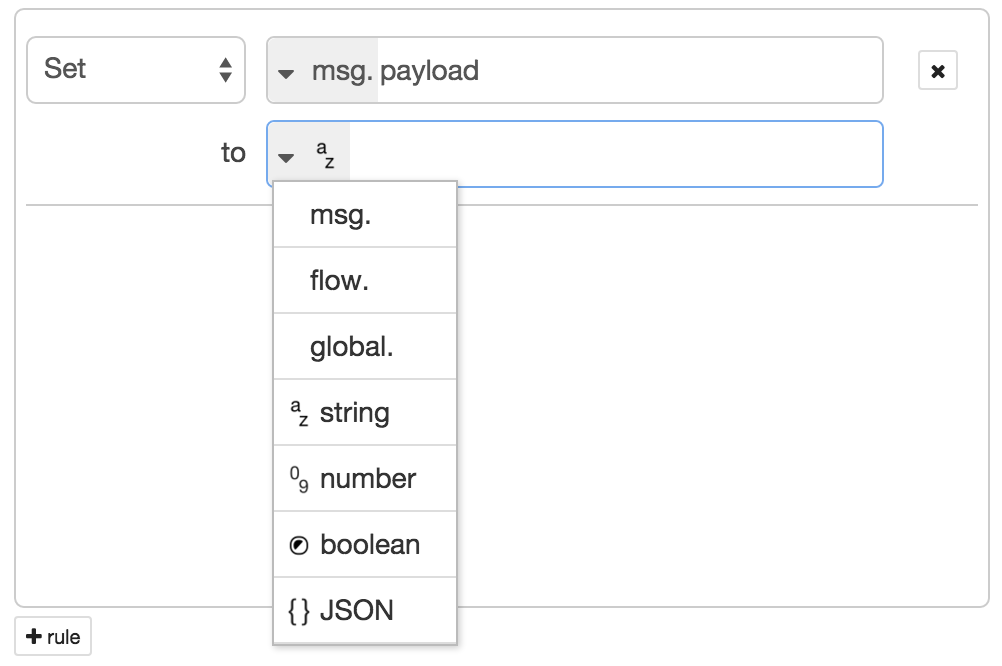Screen dimensions: 1002x666
Task: Click the a-z type icon in the 'to' field
Action: click(325, 154)
